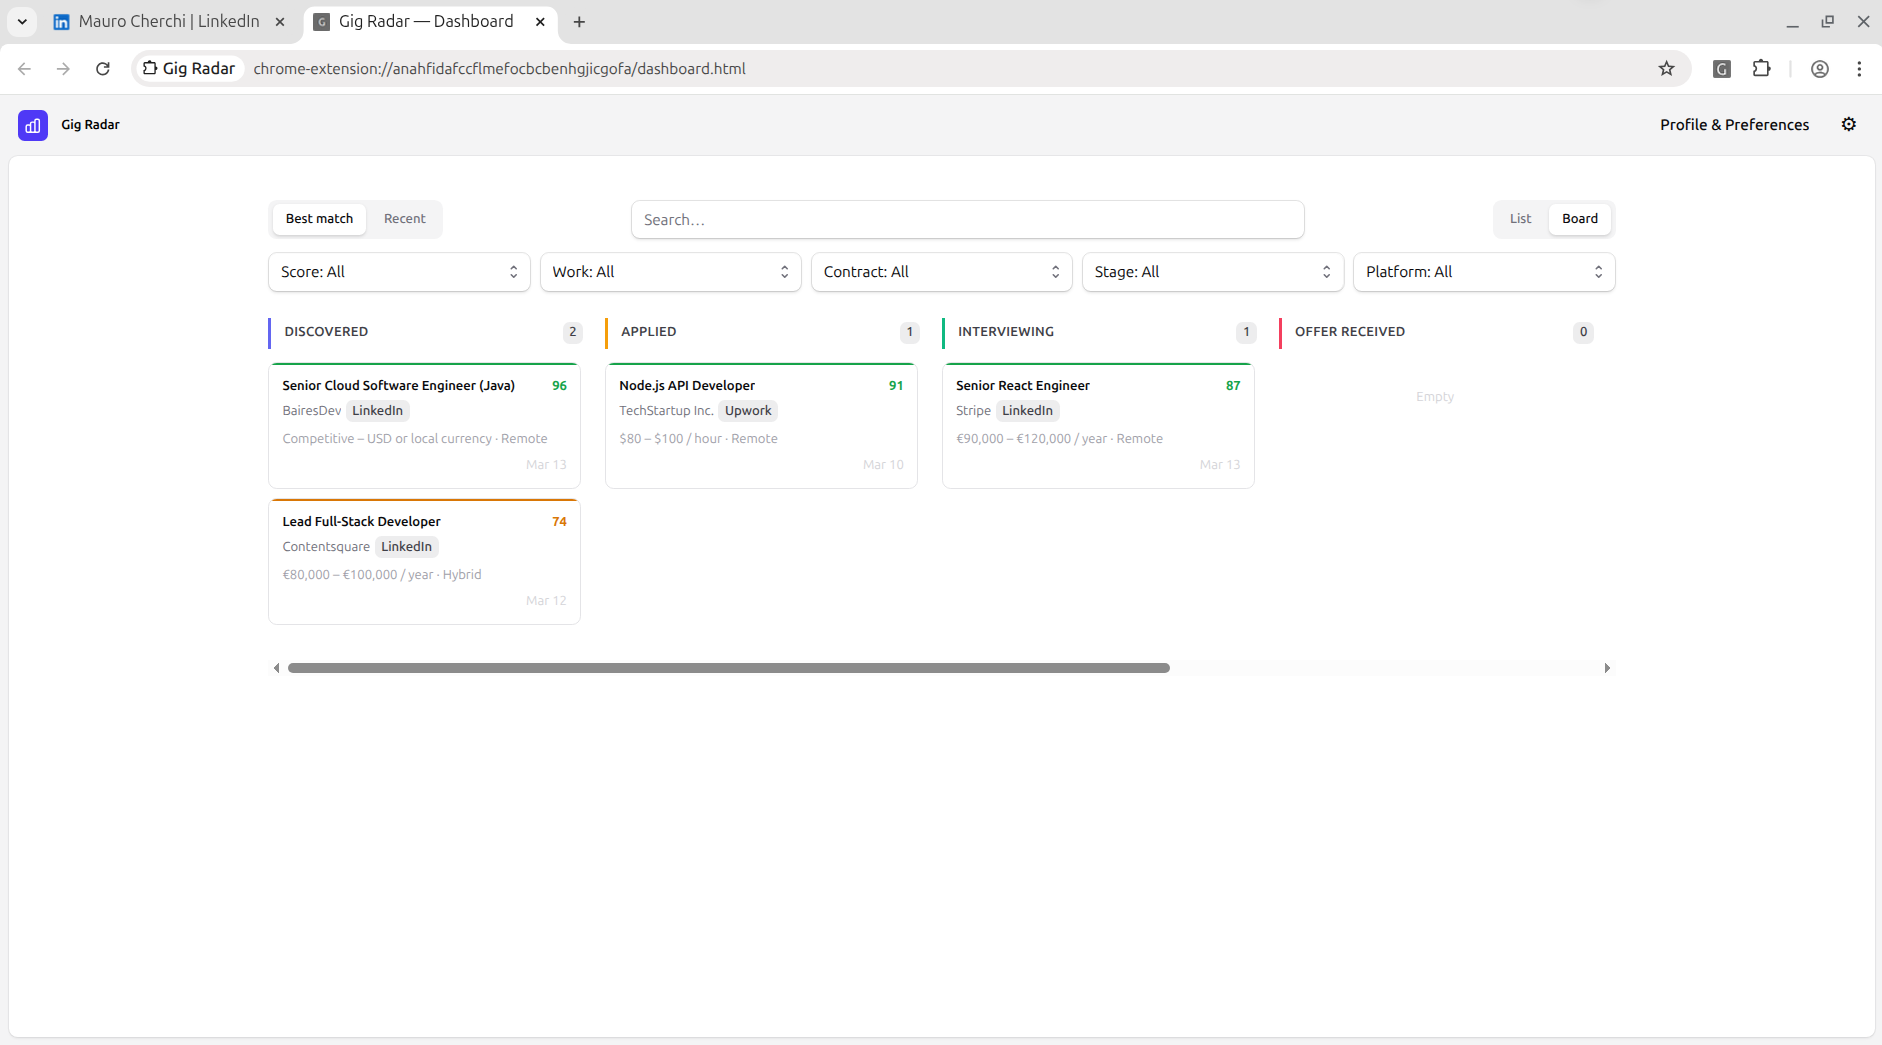Expand the Platform: All dropdown
Screen dimensions: 1882x1045
click(x=1483, y=272)
